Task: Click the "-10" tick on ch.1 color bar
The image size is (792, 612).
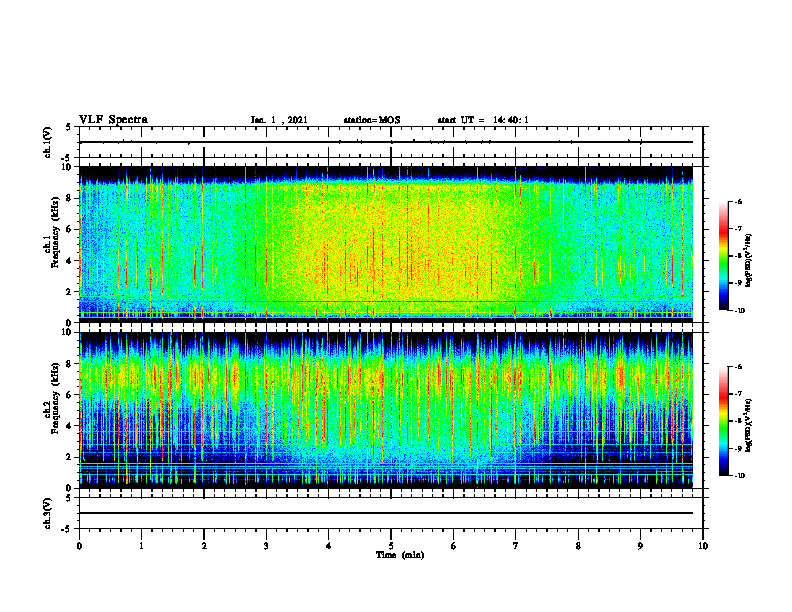Action: click(x=739, y=311)
